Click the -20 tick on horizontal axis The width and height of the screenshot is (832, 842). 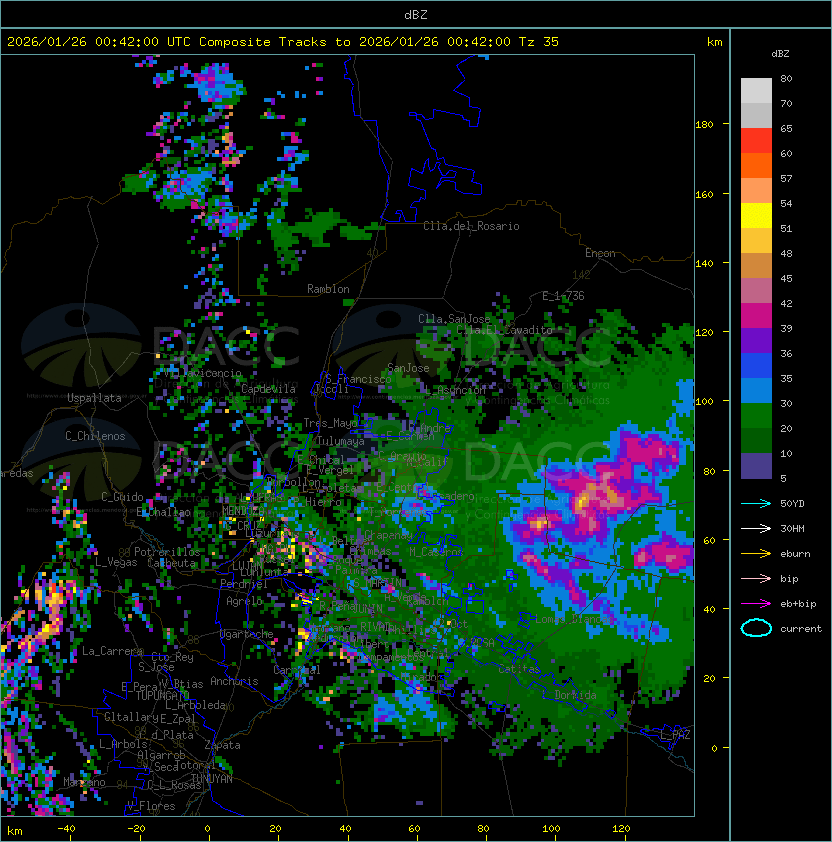136,829
